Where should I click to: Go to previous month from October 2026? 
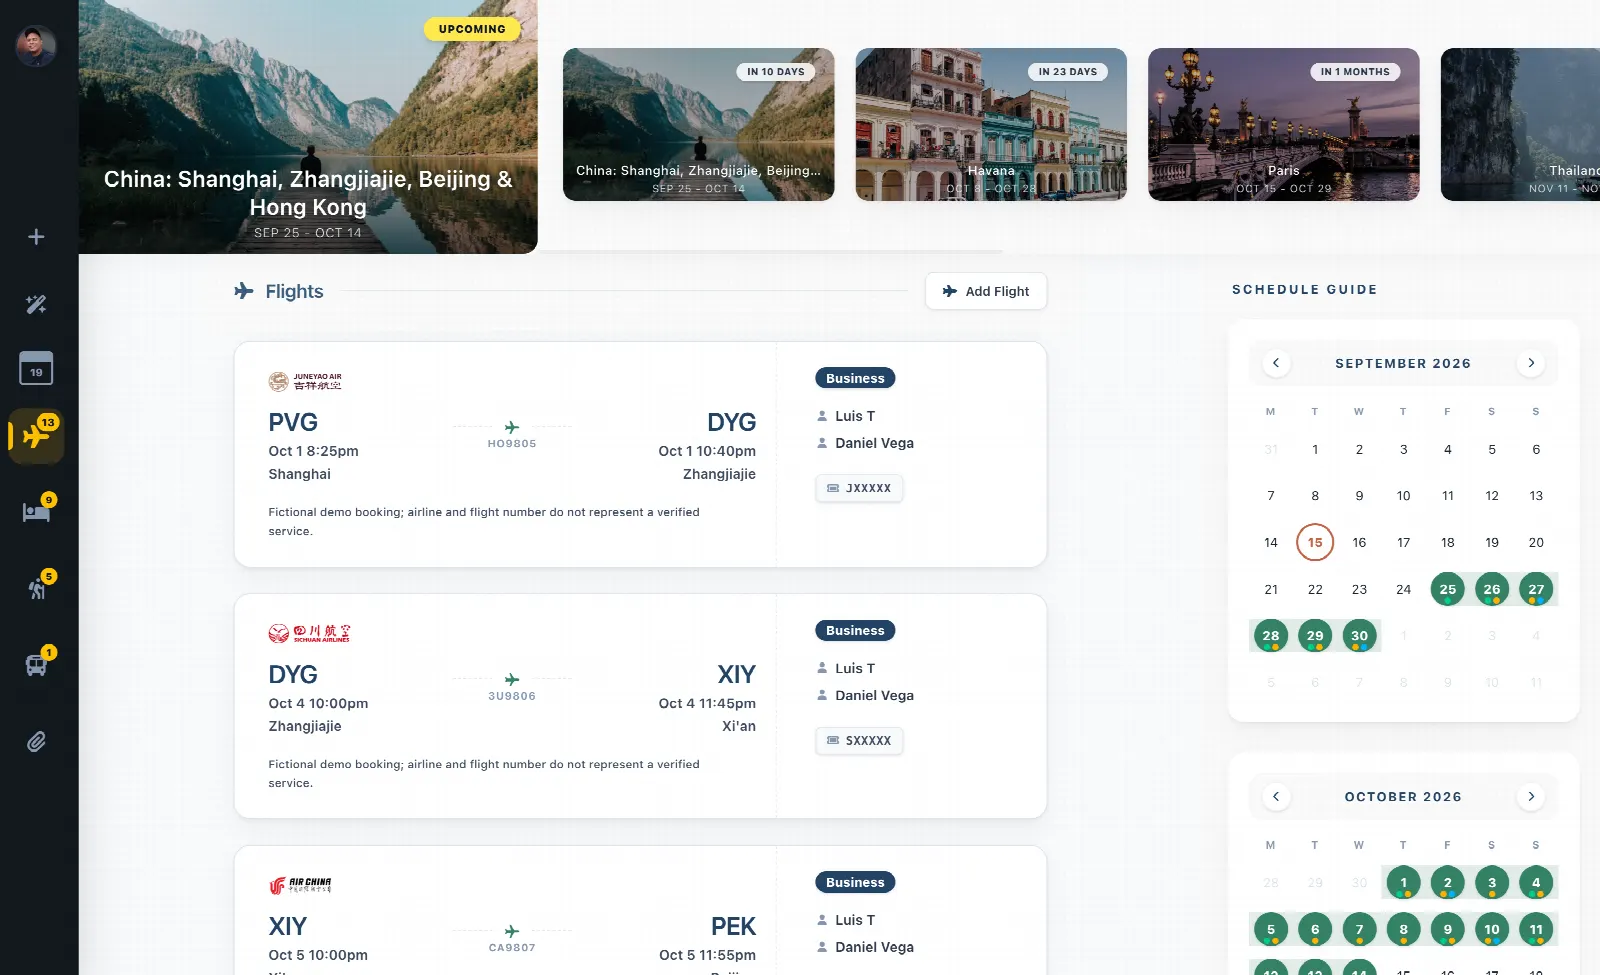(x=1276, y=797)
